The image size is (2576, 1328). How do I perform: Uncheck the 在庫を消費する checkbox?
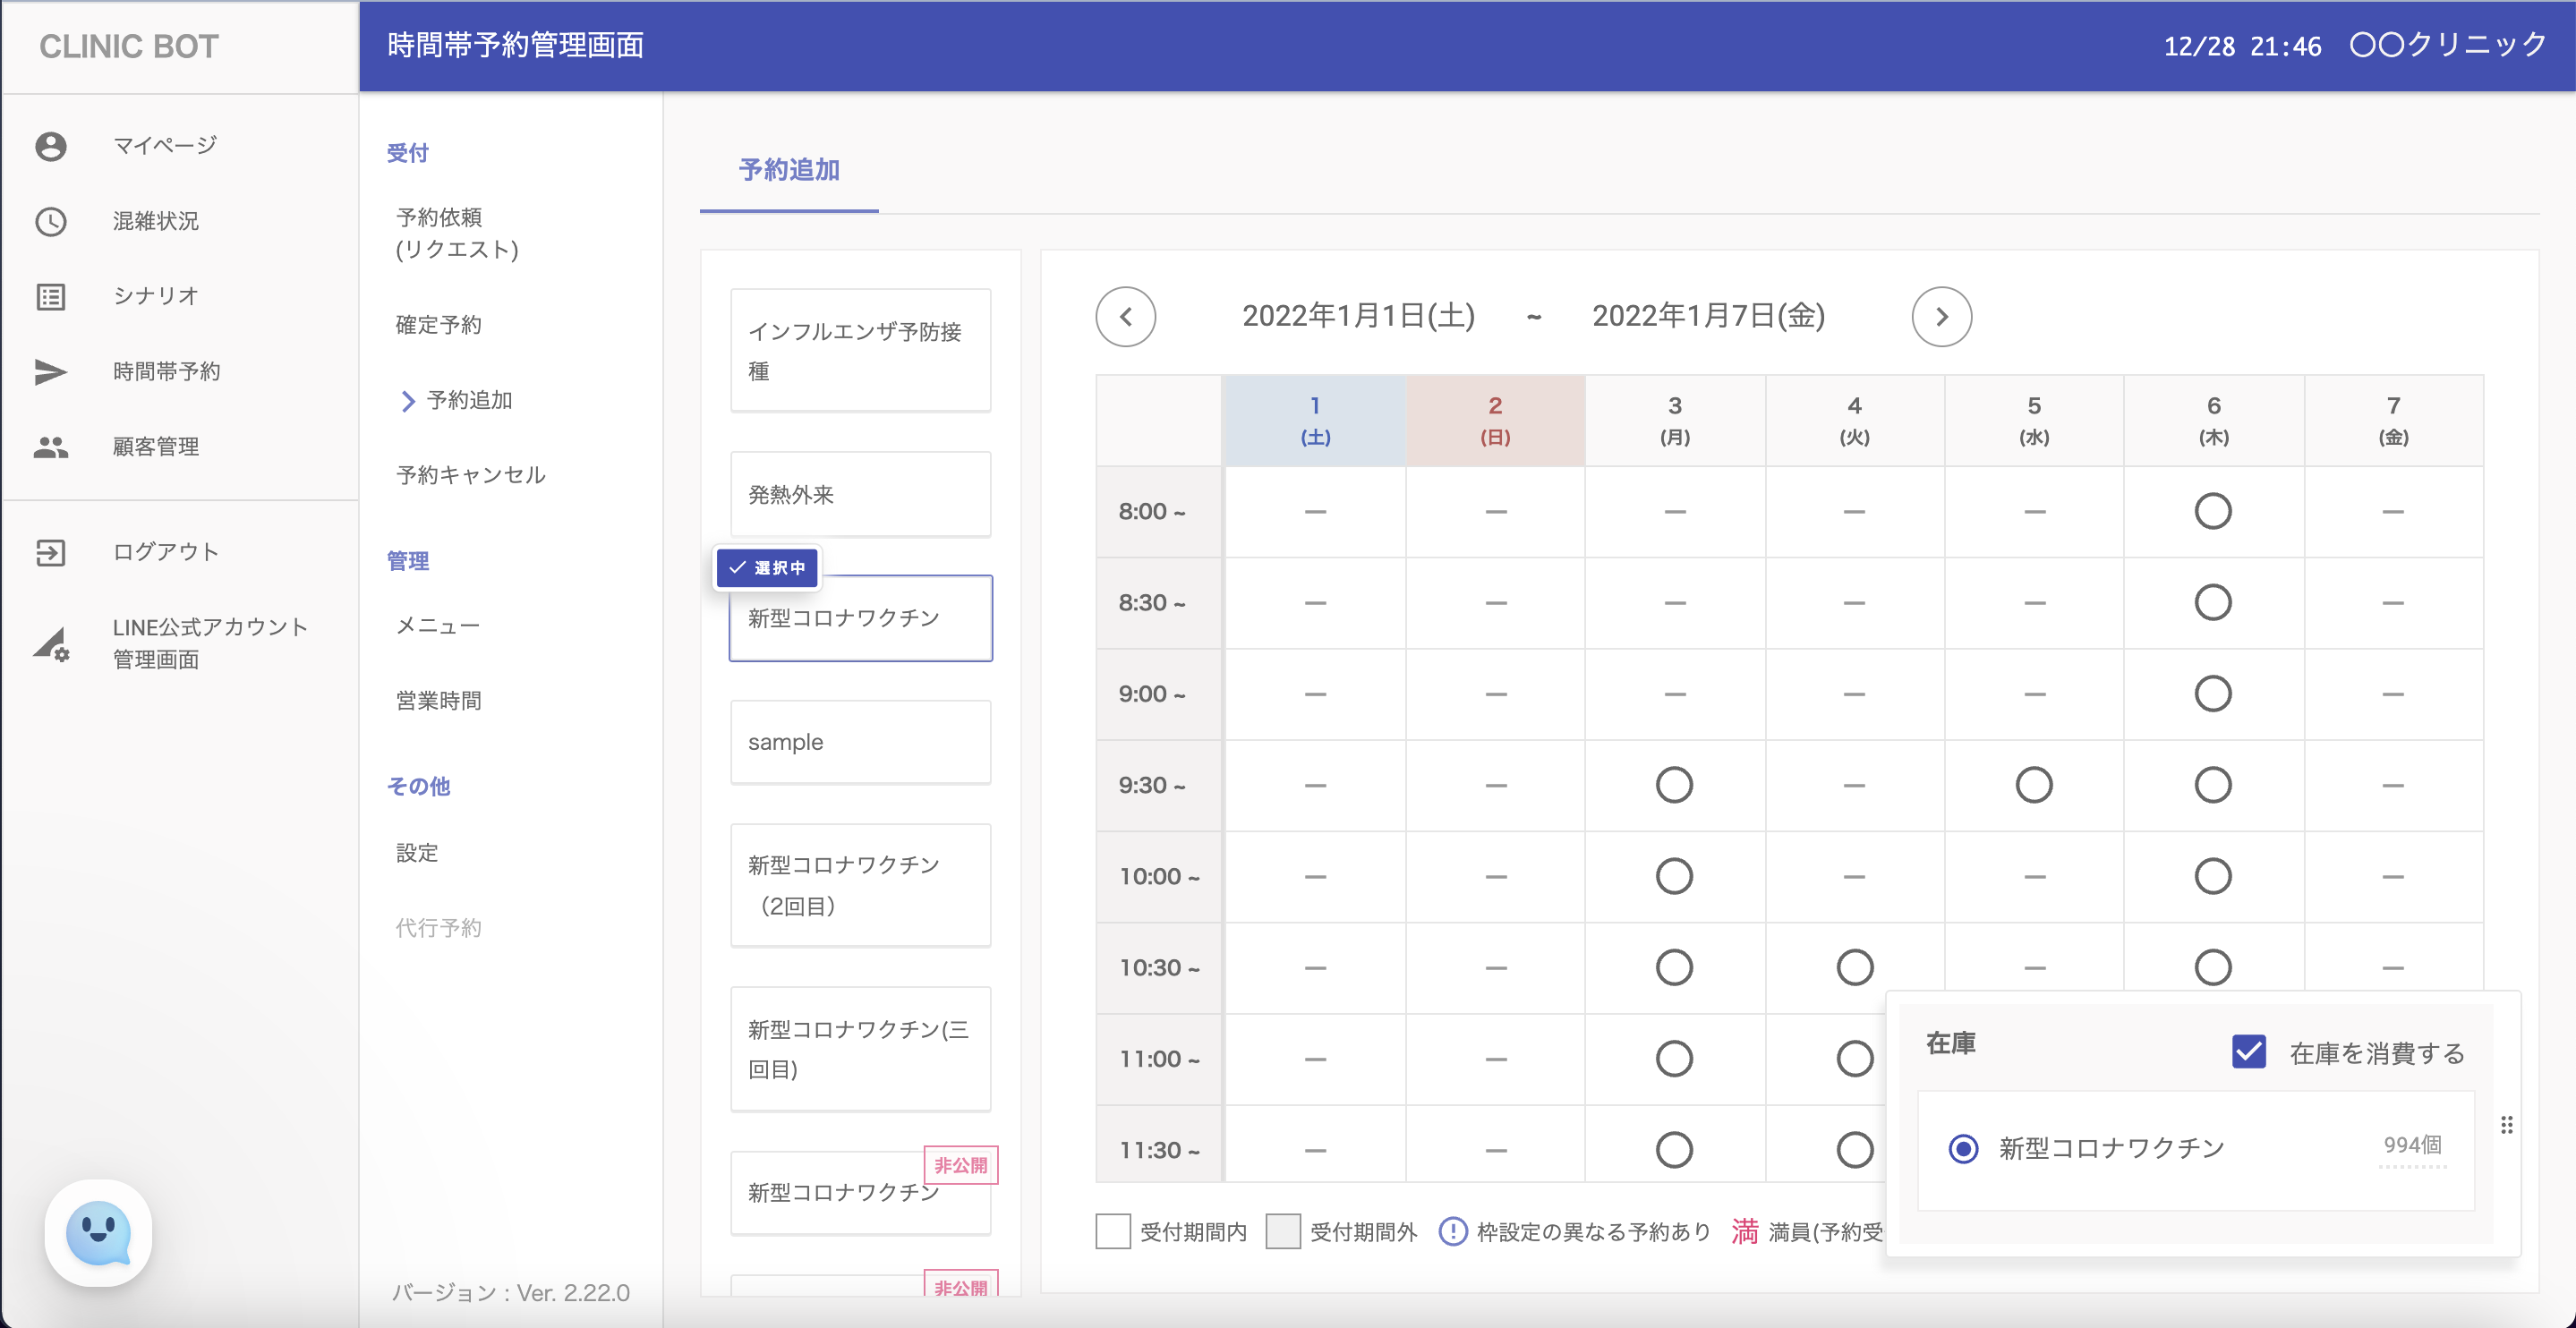pos(2248,1052)
